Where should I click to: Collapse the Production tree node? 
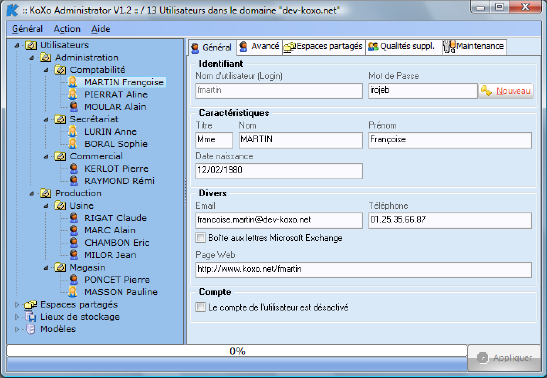pos(31,194)
